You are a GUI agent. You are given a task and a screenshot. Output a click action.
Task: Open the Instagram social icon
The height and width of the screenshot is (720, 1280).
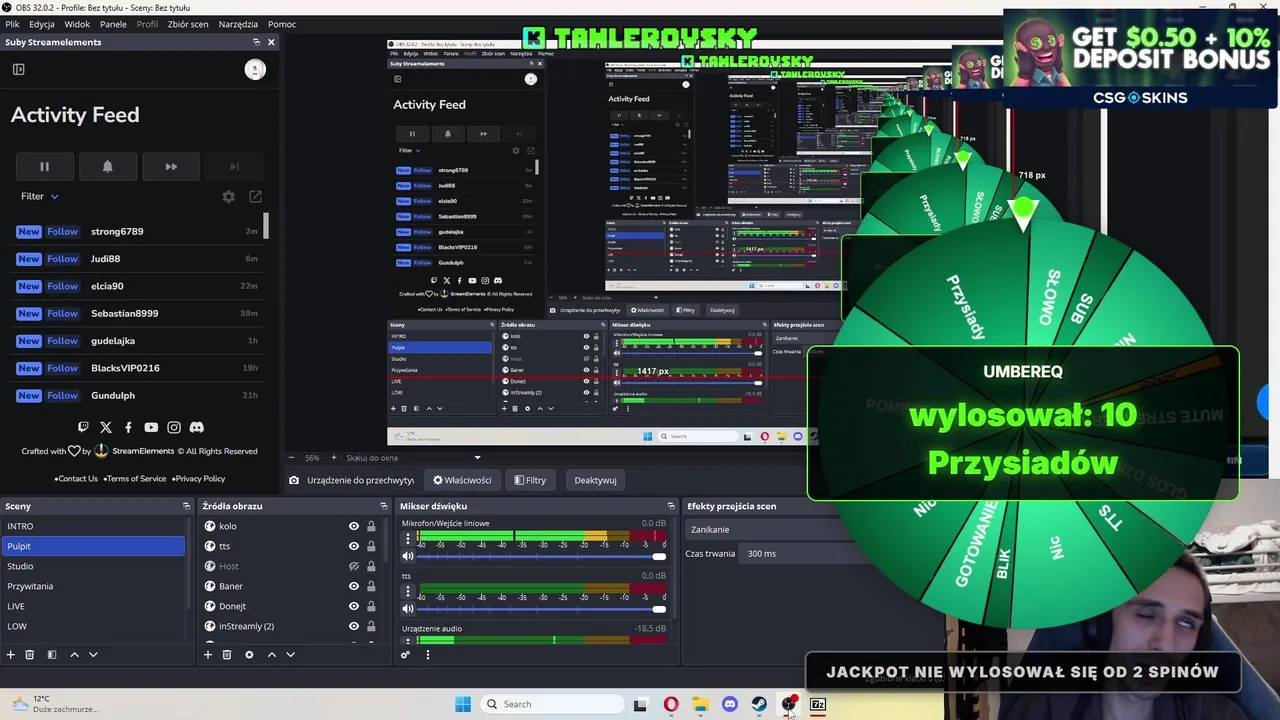pyautogui.click(x=174, y=427)
